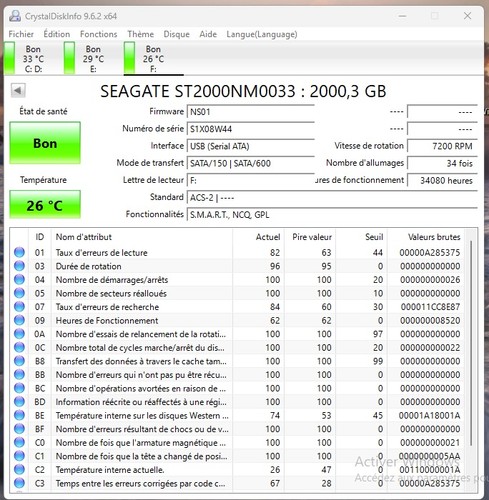Click raw value 000000008520

pos(430,320)
